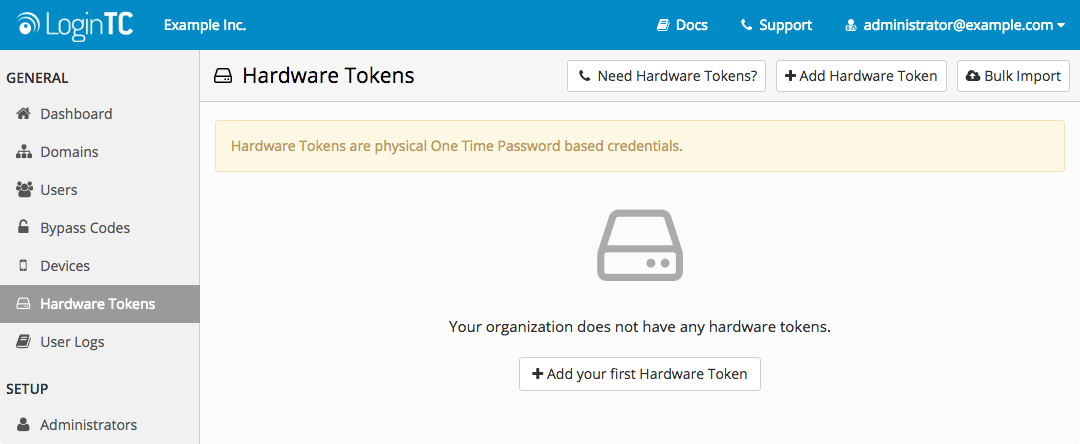Click the Bulk Import button

[1013, 76]
